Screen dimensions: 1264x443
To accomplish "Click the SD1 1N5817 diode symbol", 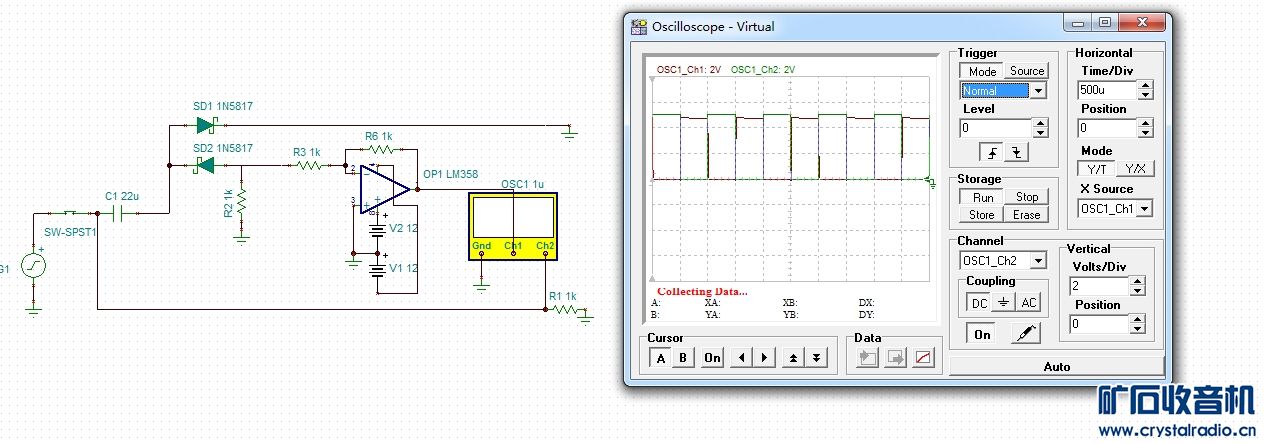I will 208,125.
